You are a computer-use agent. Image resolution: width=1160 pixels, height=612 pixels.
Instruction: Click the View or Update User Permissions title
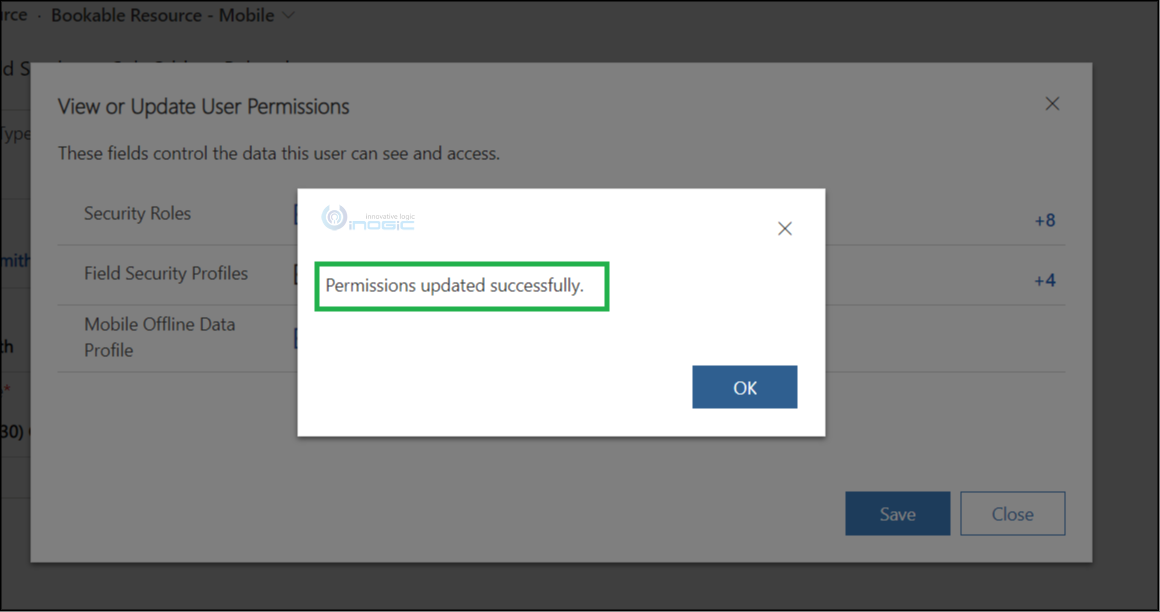(x=203, y=107)
